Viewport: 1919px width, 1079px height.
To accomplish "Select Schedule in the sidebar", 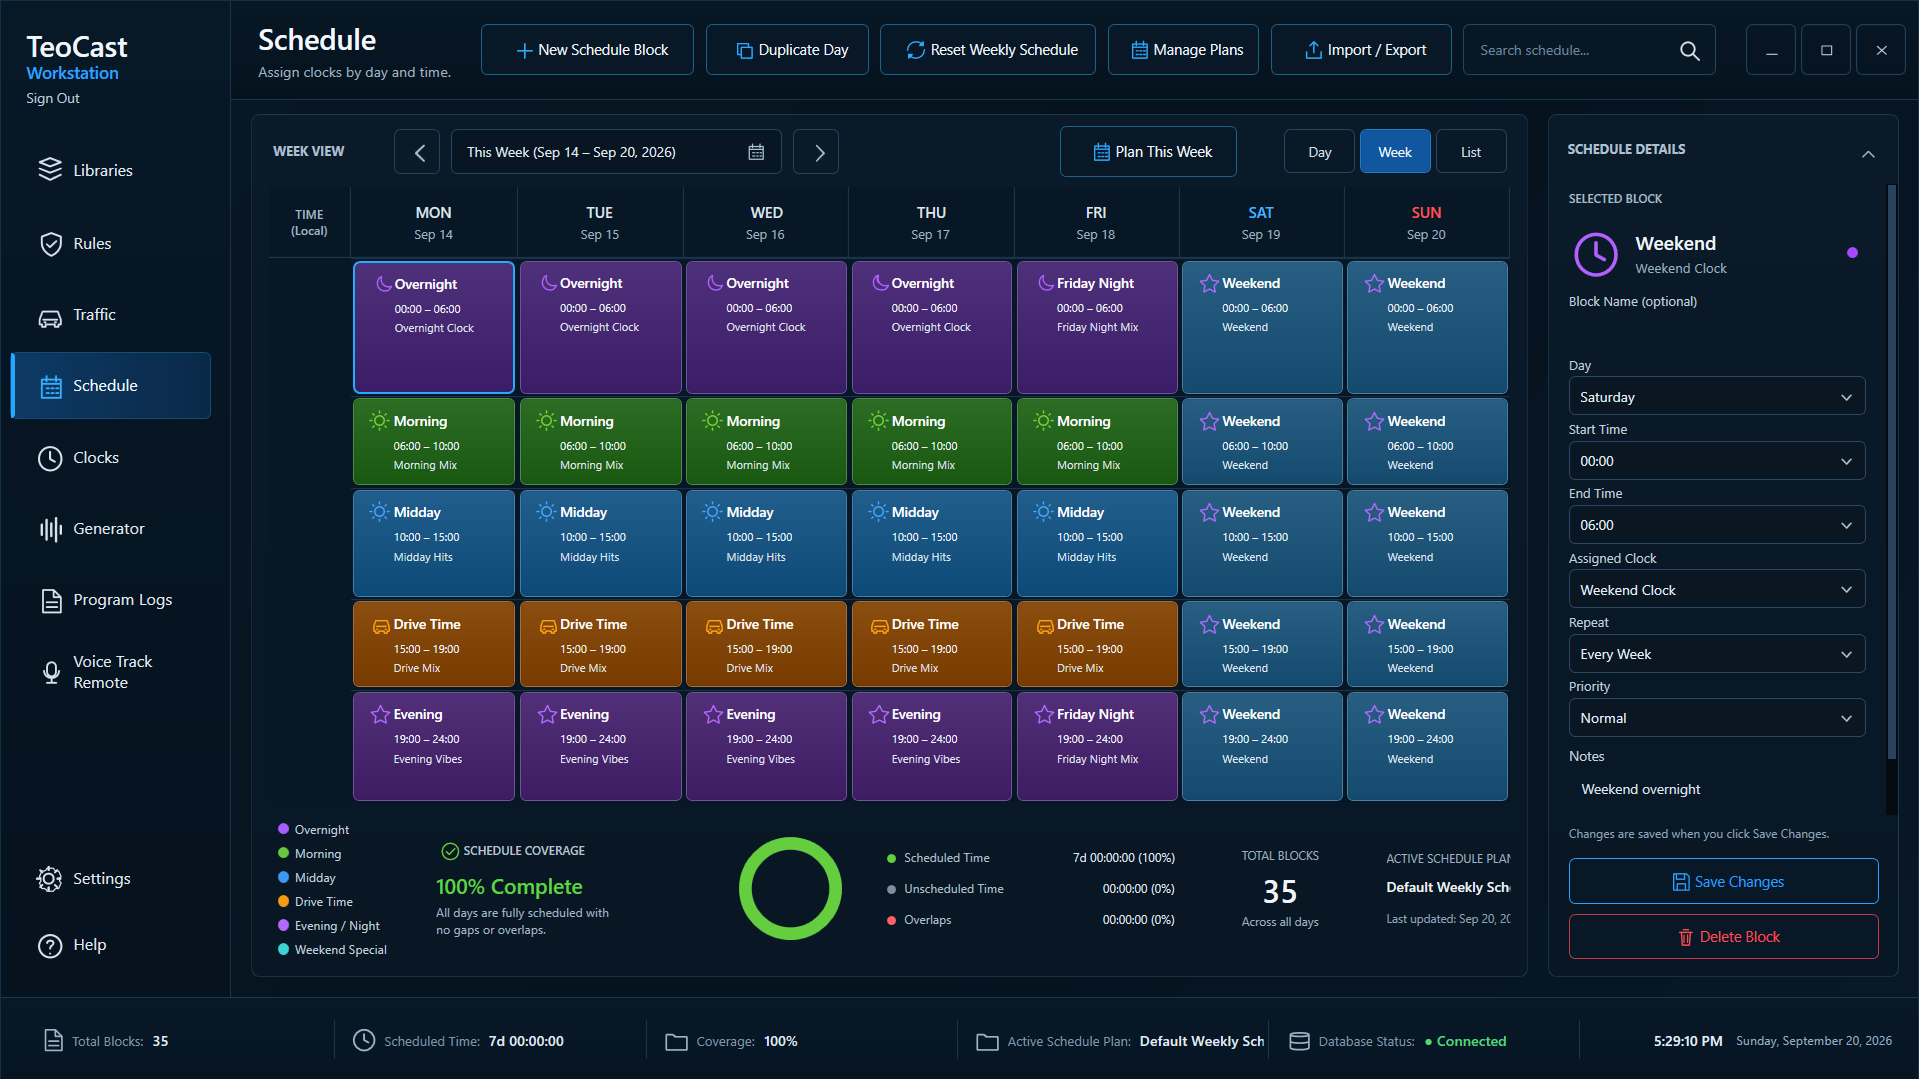I will [x=111, y=386].
